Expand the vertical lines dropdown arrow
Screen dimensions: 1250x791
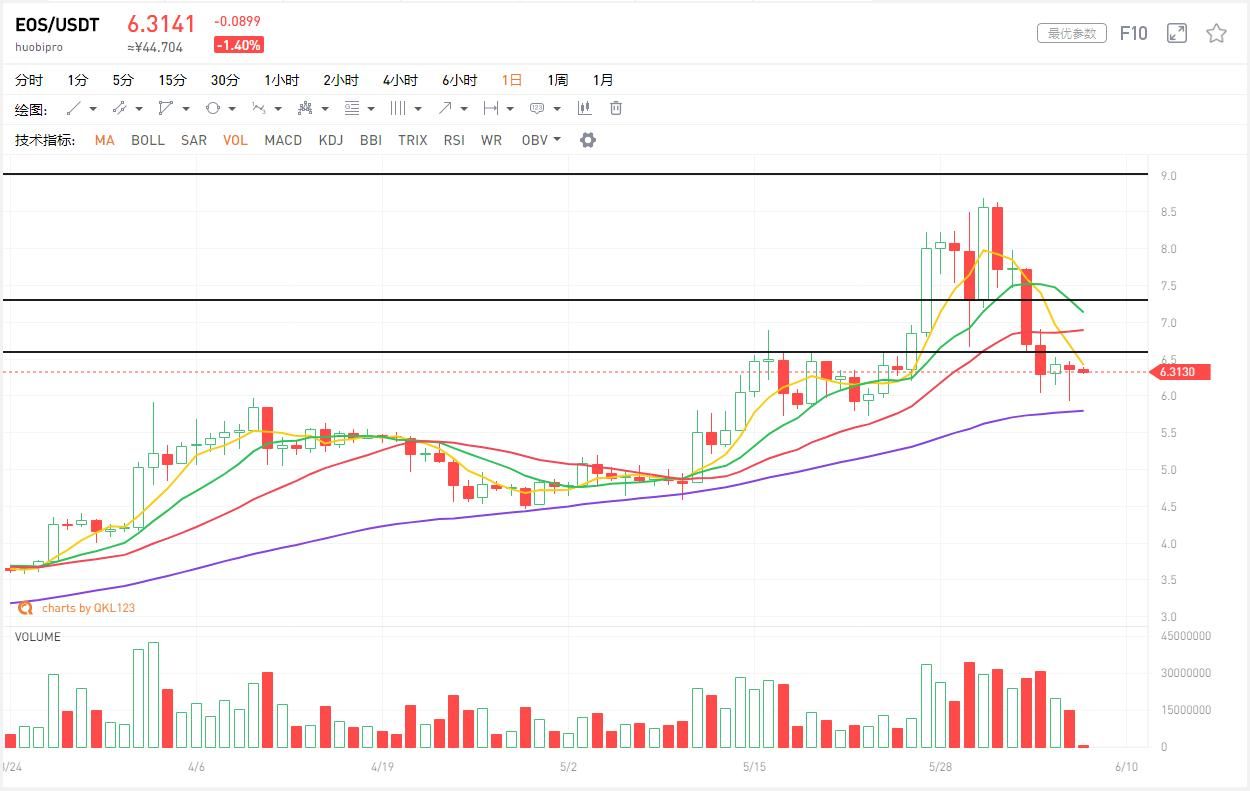click(417, 109)
